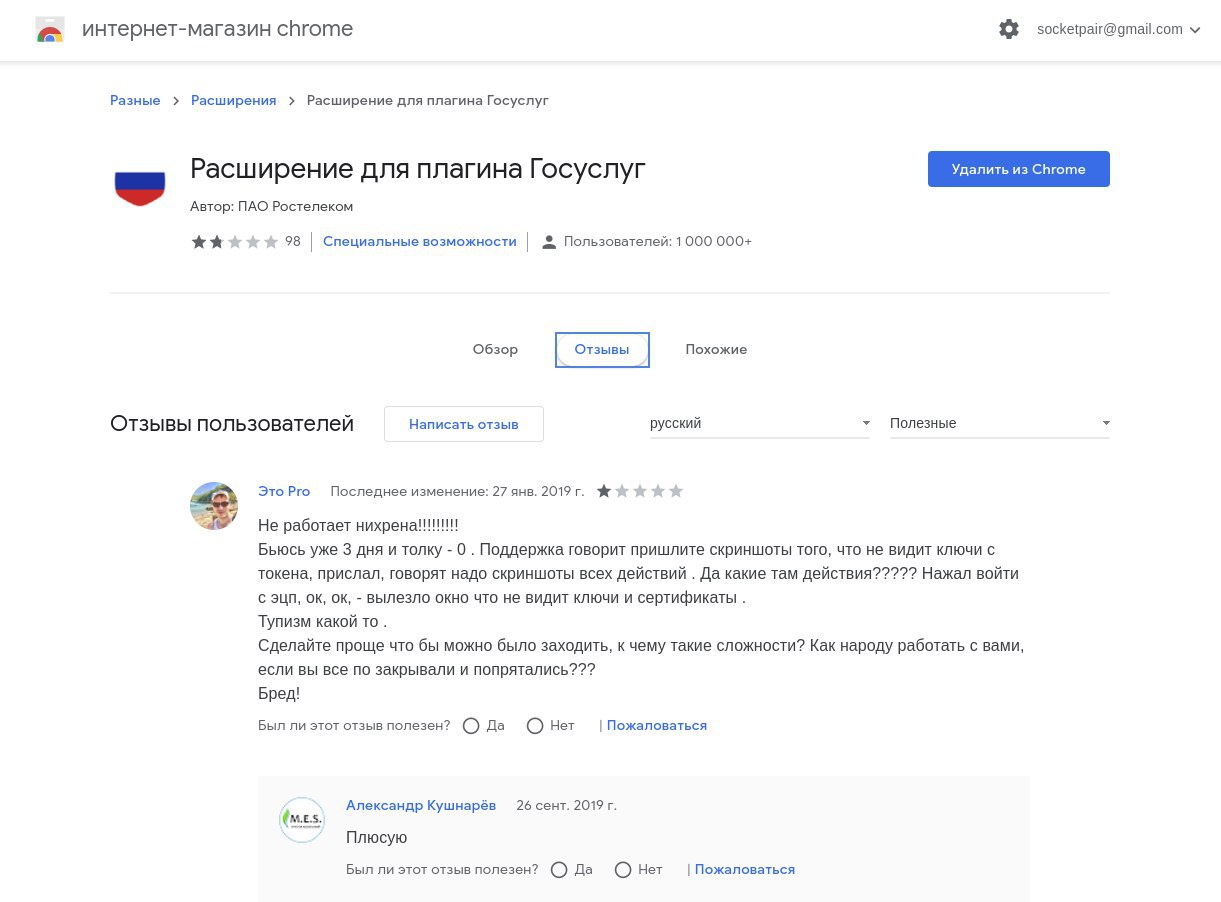The image size is (1221, 902).
Task: Click the Автор: ПАО Ростелеком text
Action: point(272,207)
